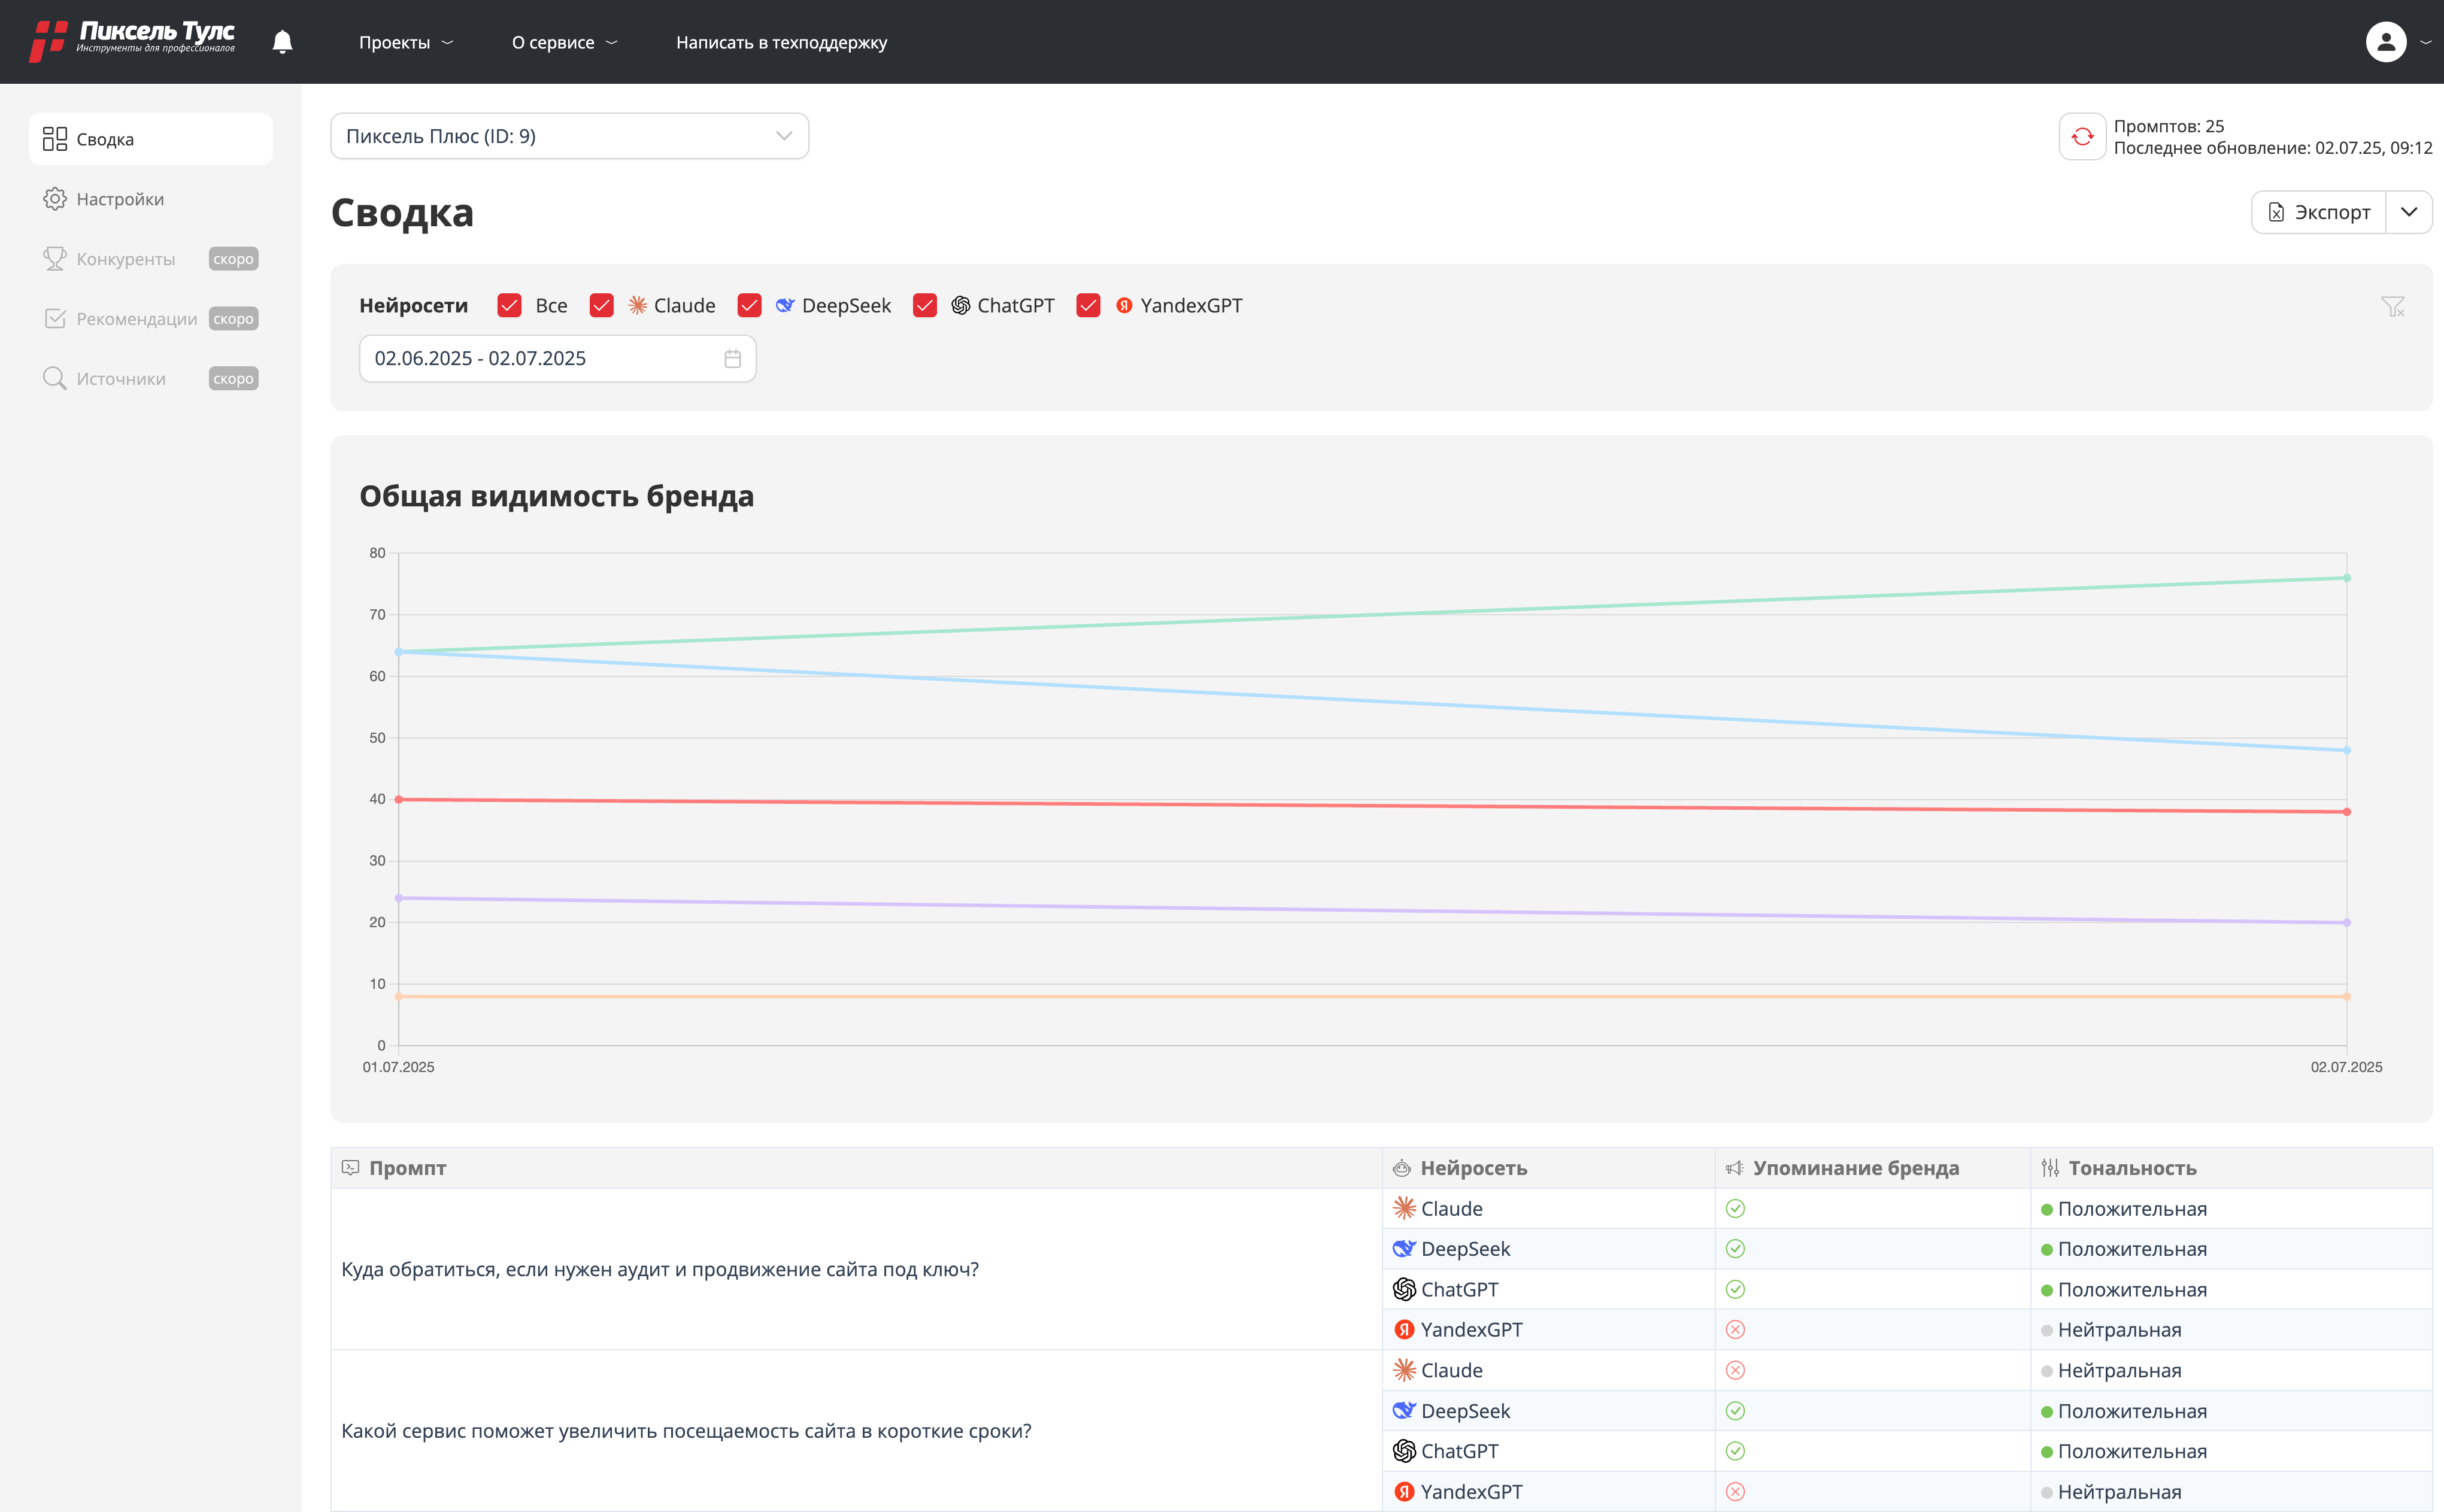Image resolution: width=2444 pixels, height=1512 pixels.
Task: Click the Промптов: 25 counter
Action: pos(2168,126)
